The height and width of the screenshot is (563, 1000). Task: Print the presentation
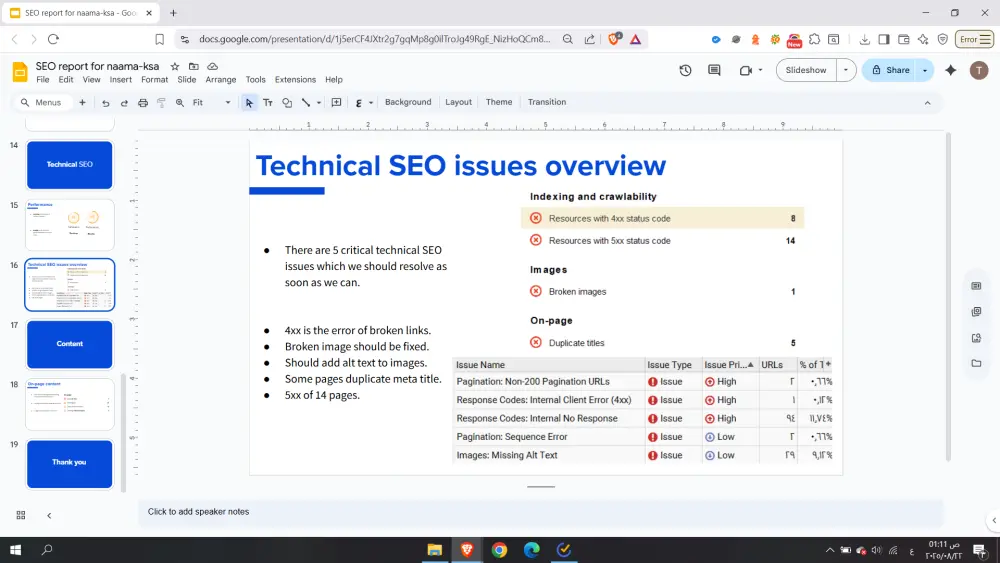(143, 103)
